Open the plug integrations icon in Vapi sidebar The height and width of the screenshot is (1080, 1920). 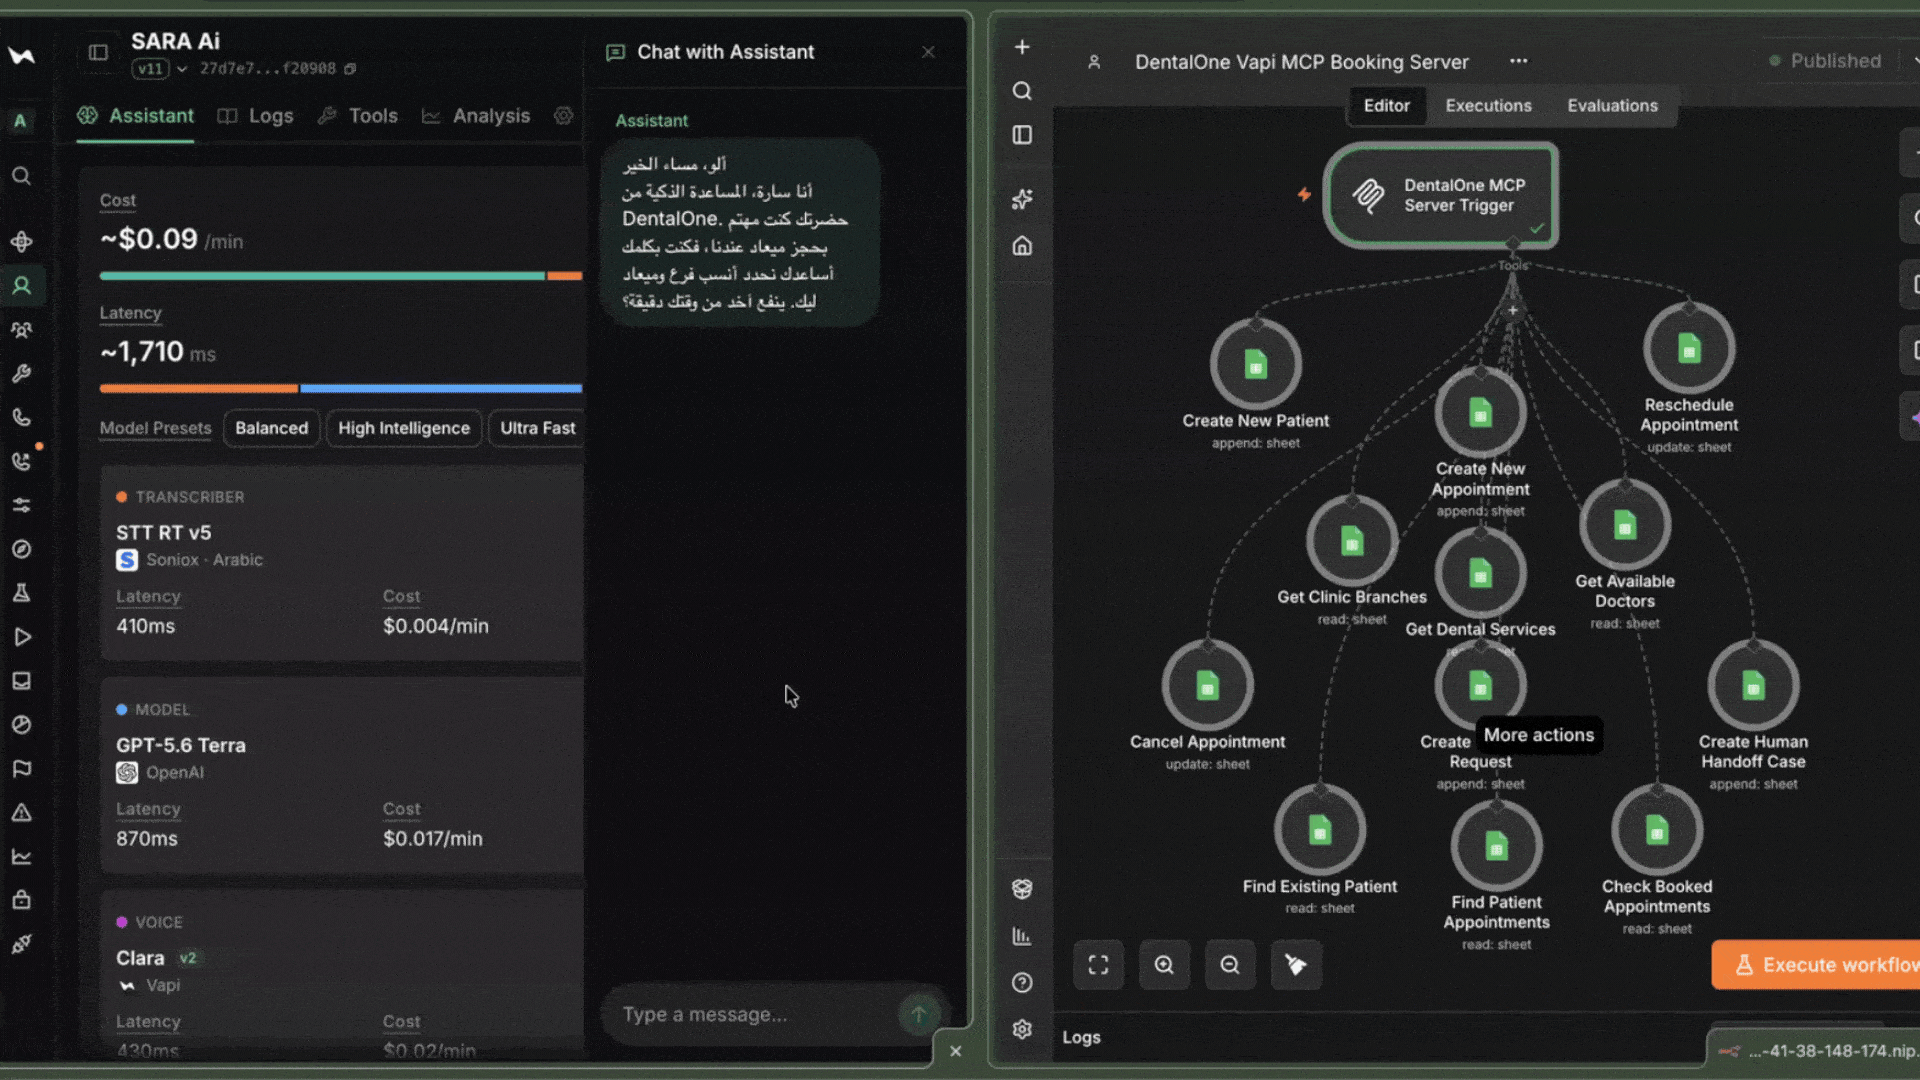pos(21,944)
